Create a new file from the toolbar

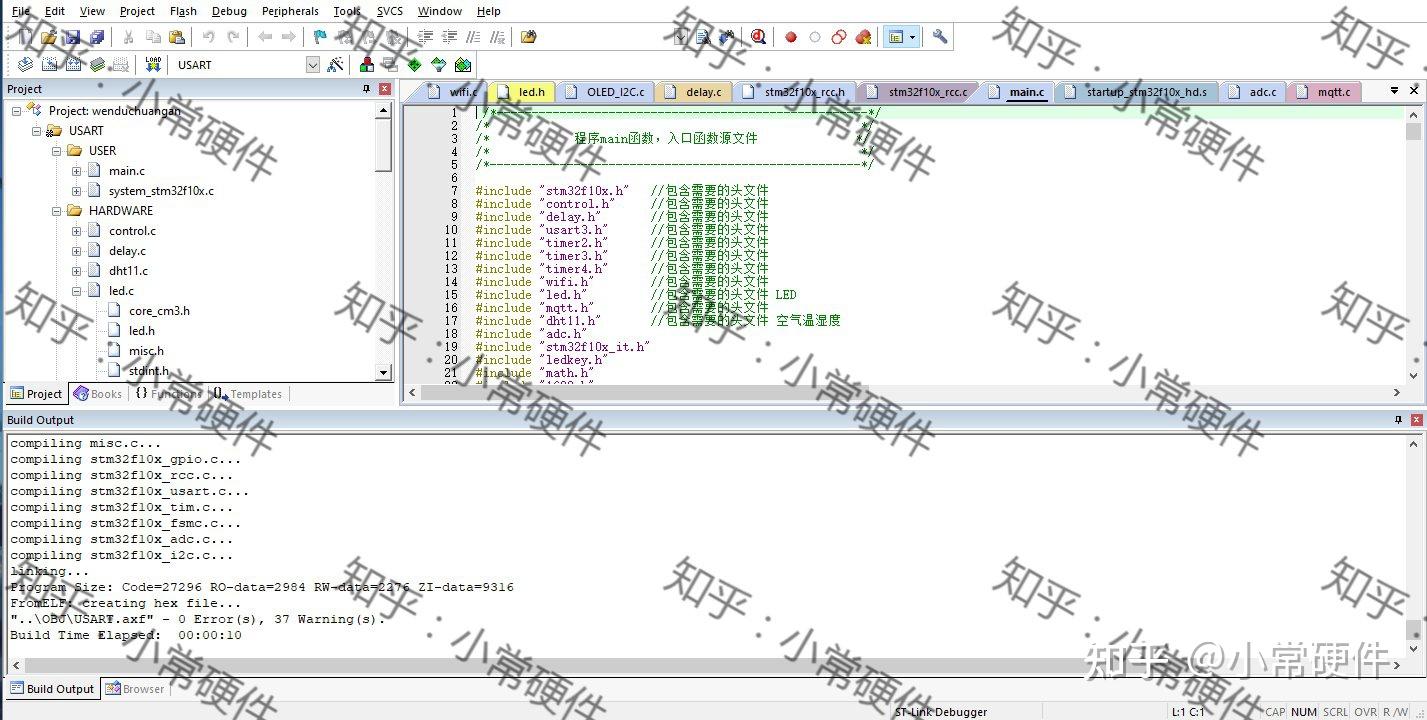click(x=26, y=37)
